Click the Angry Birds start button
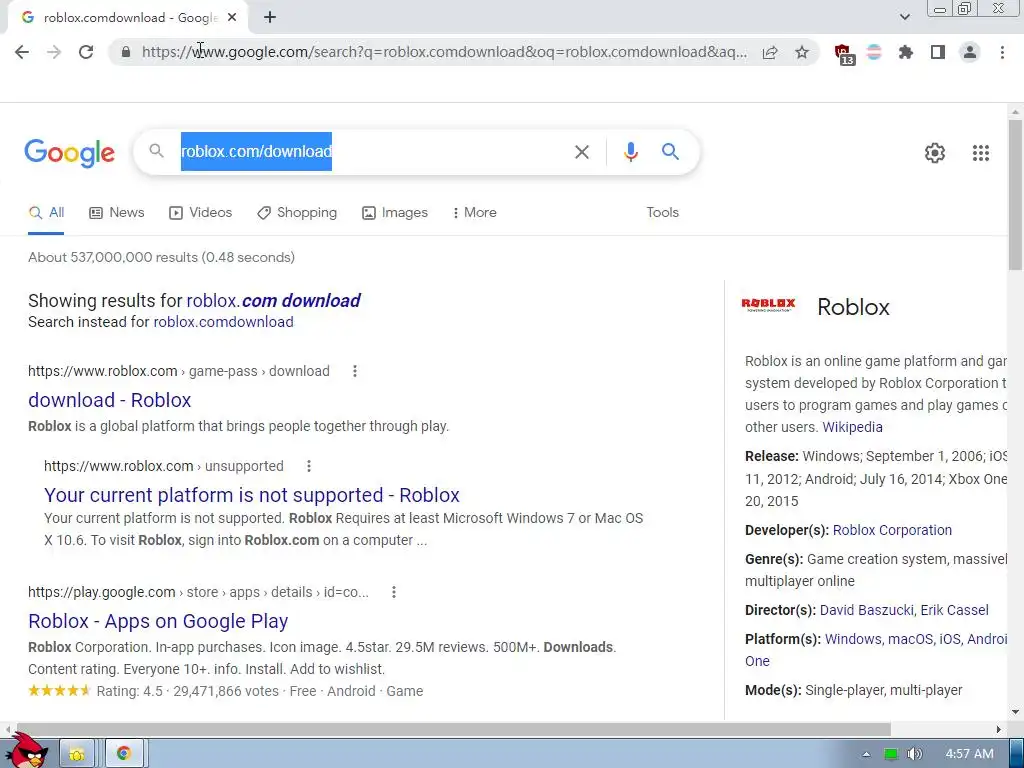Viewport: 1024px width, 768px height. [29, 751]
